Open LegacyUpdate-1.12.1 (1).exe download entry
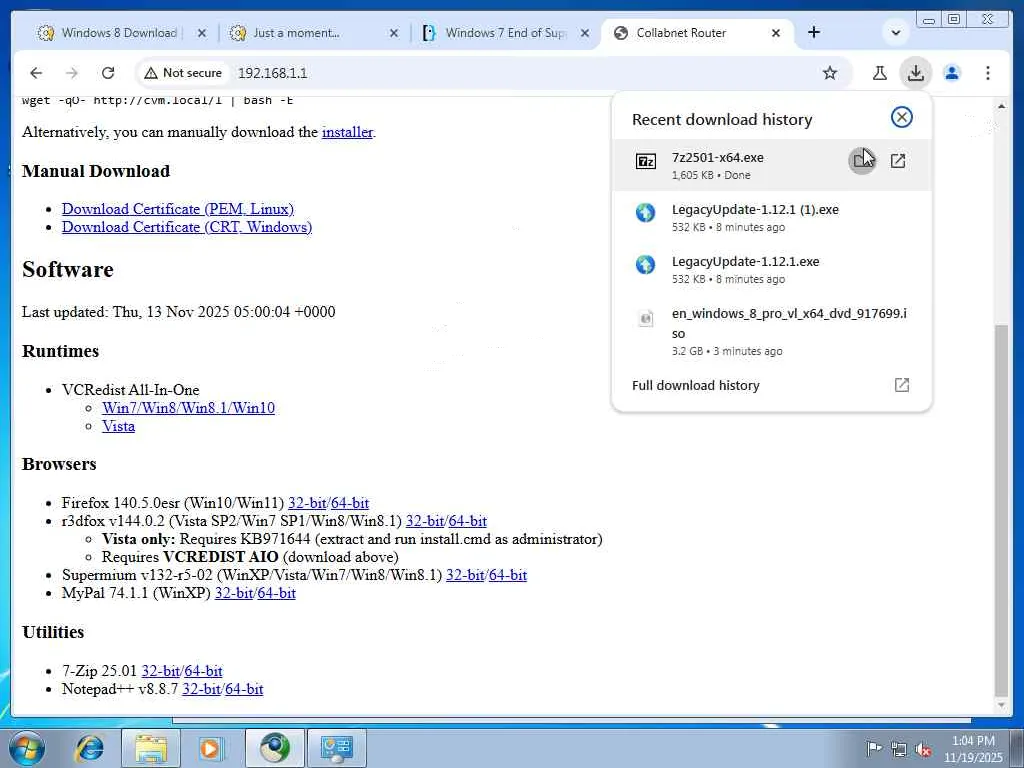This screenshot has width=1024, height=768. pos(771,217)
